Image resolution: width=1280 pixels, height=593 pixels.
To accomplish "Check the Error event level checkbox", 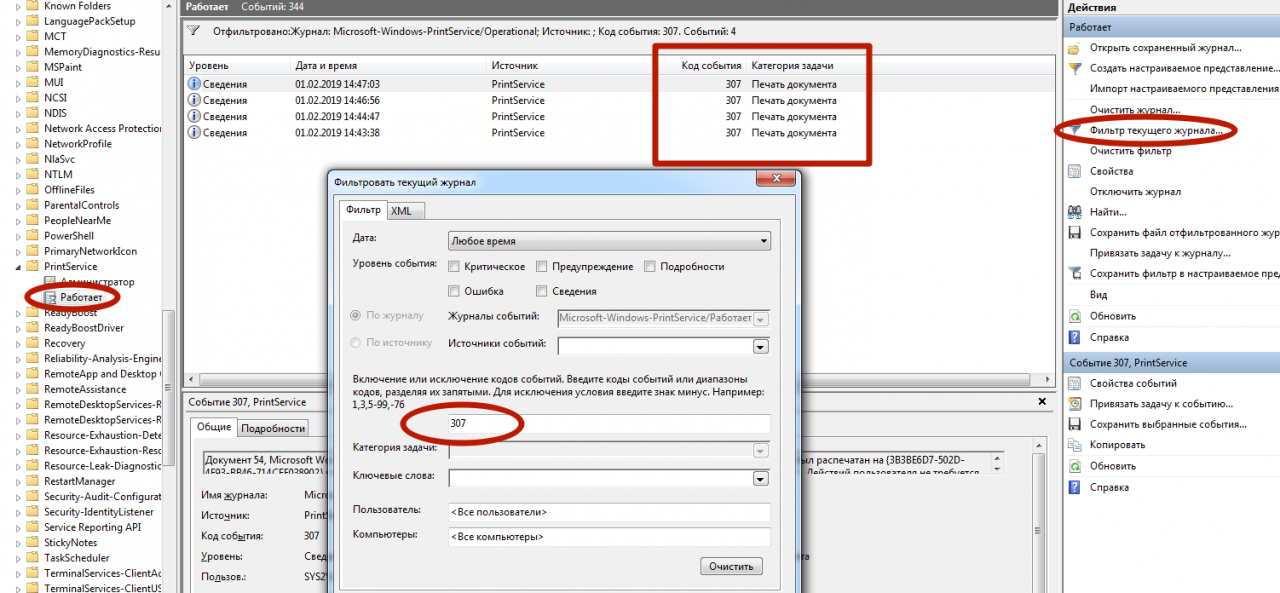I will [455, 292].
